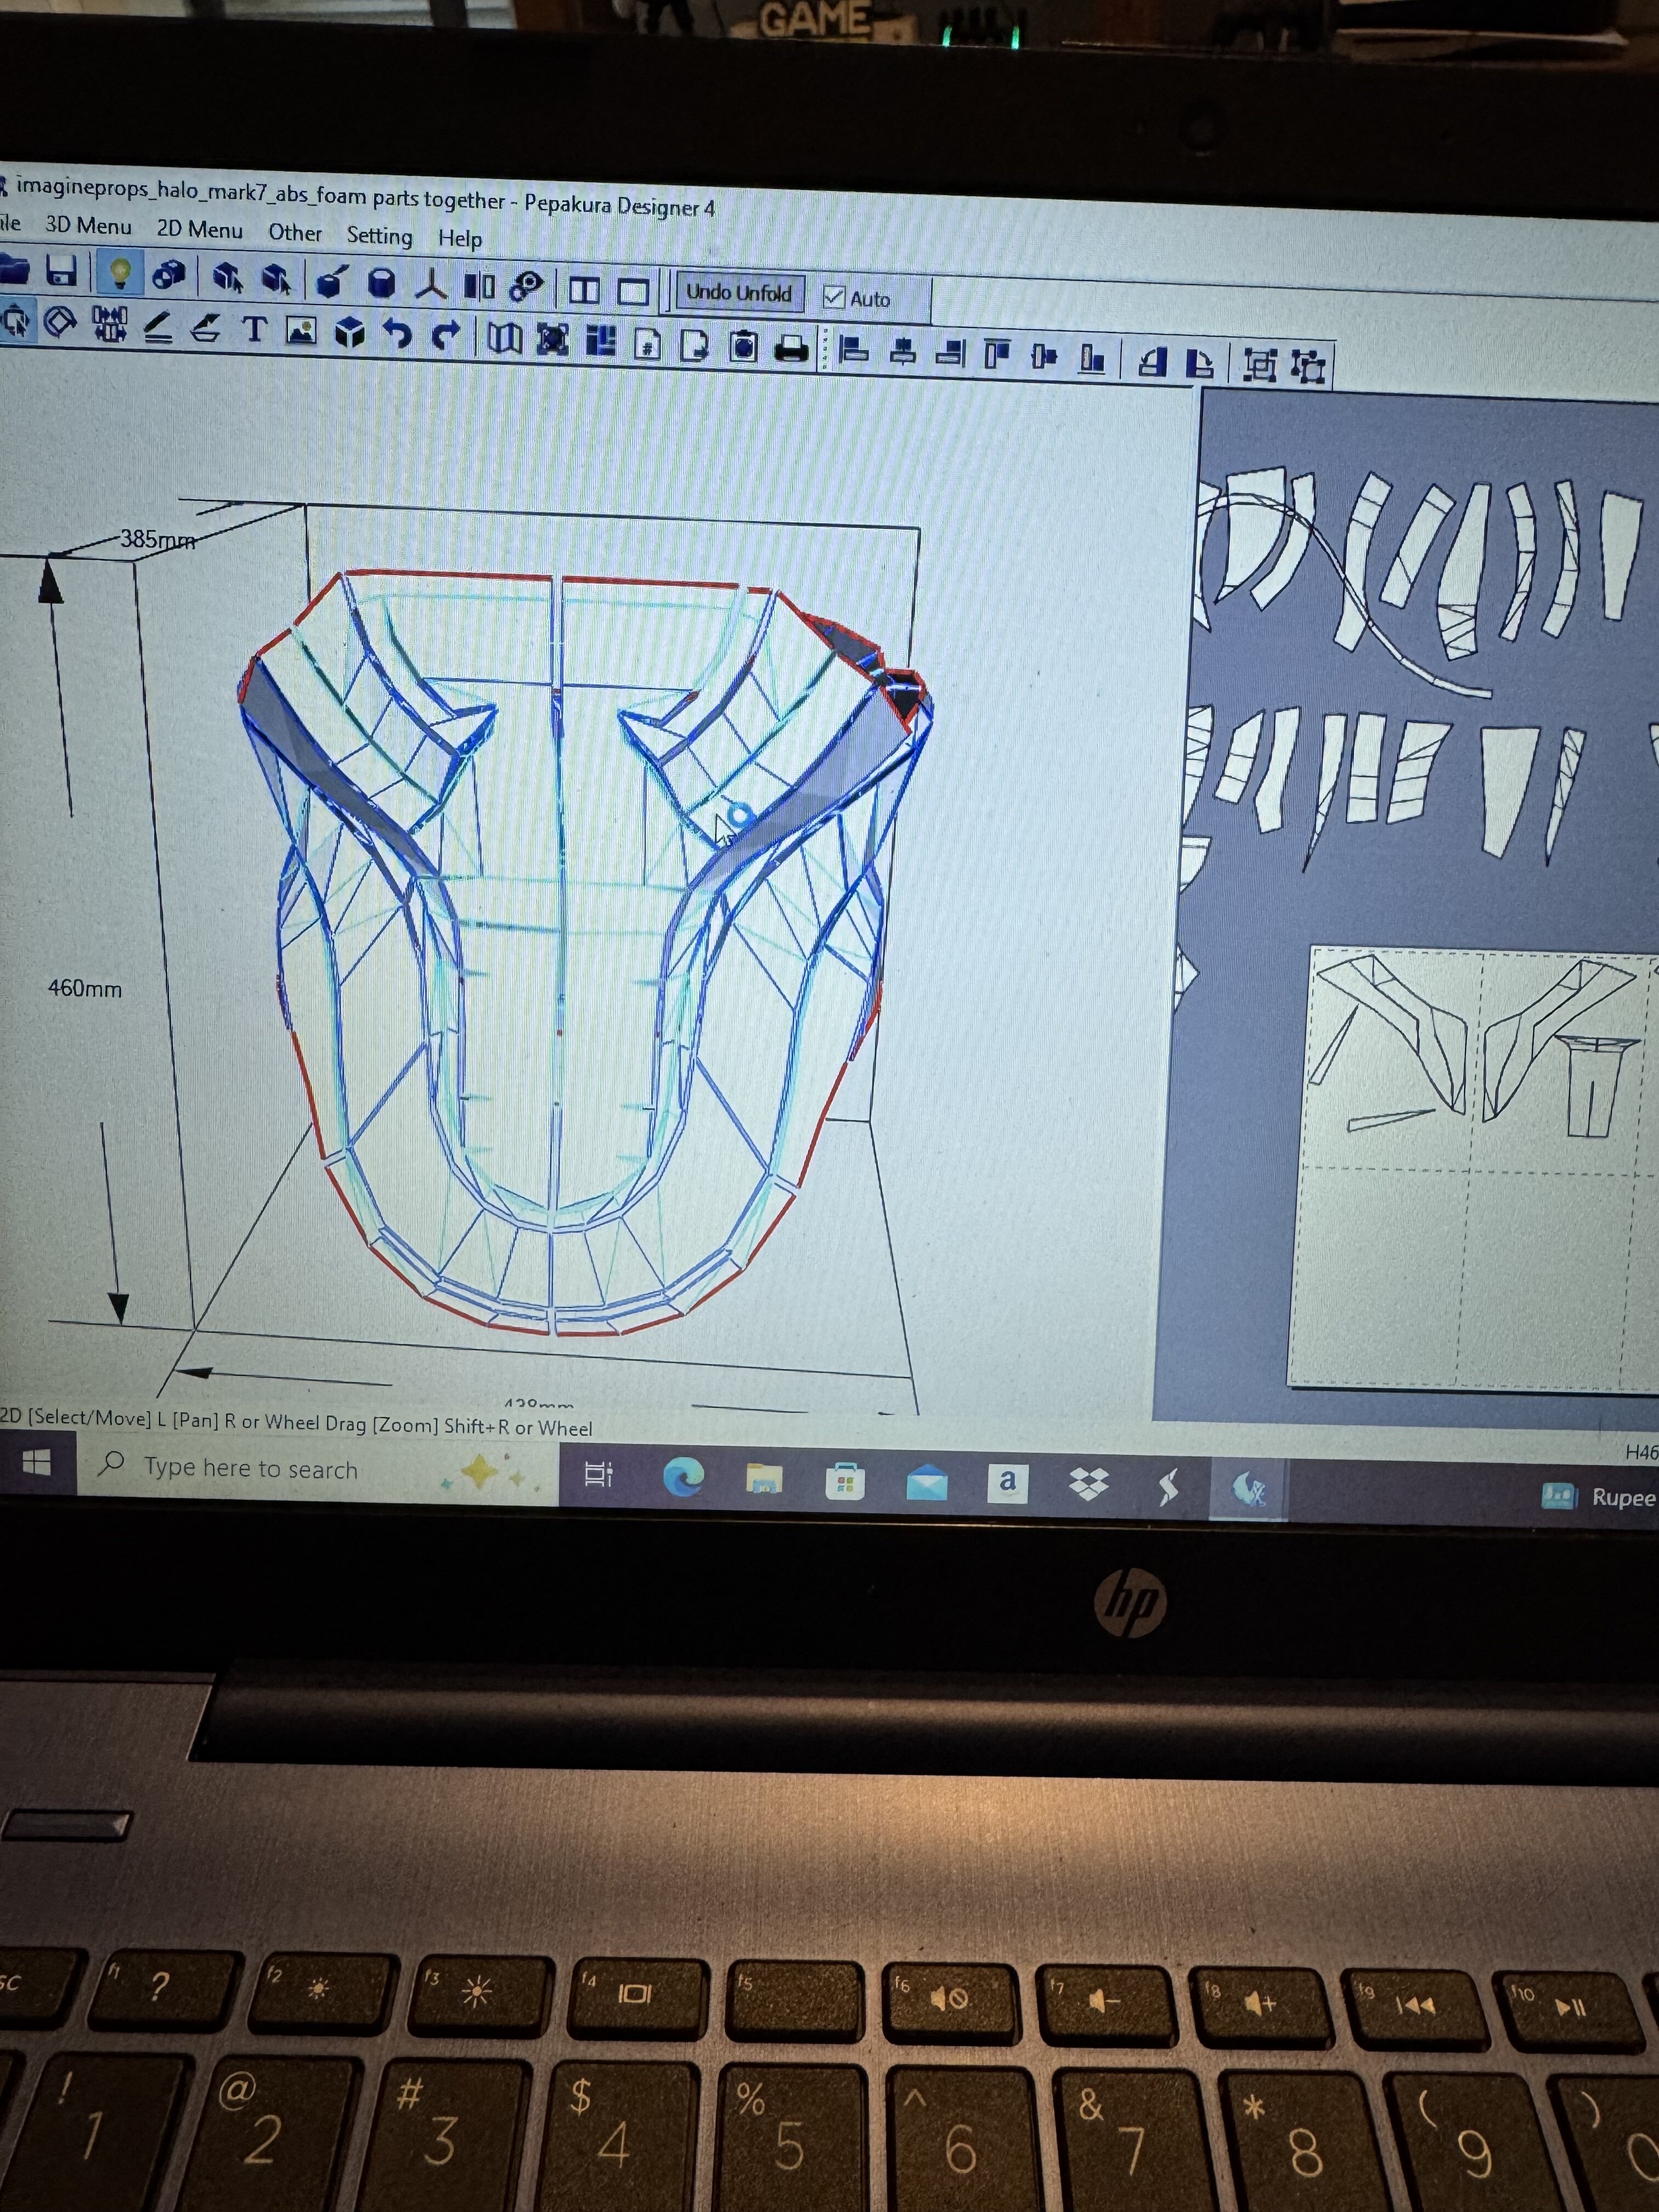
Task: Open the Help menu
Action: (460, 239)
